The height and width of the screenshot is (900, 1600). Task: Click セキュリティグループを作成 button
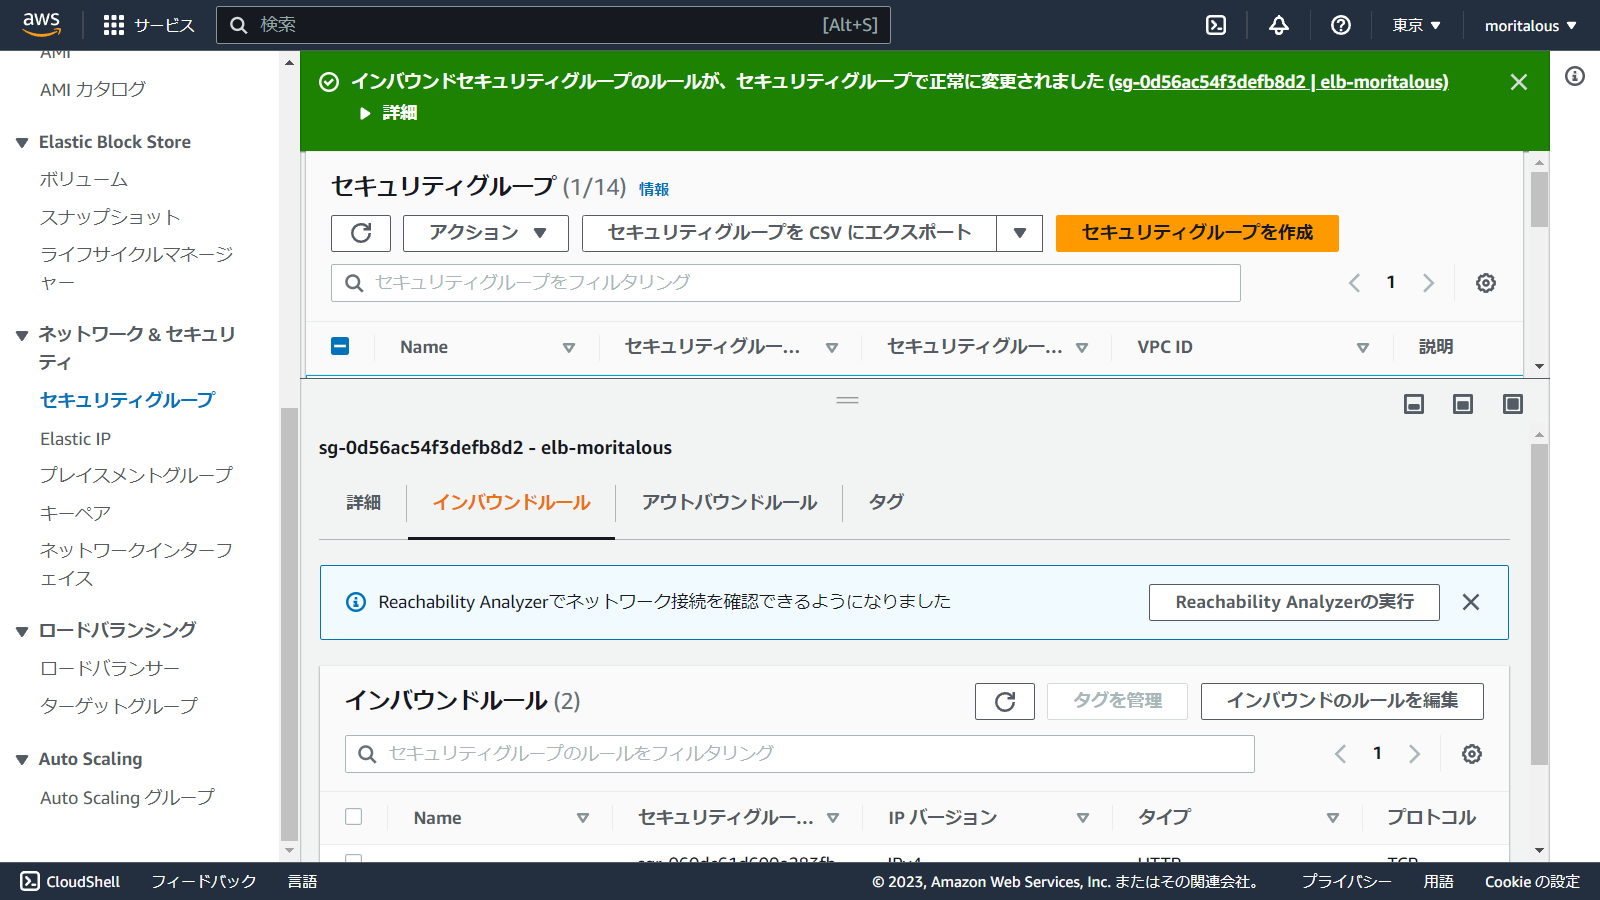point(1196,233)
